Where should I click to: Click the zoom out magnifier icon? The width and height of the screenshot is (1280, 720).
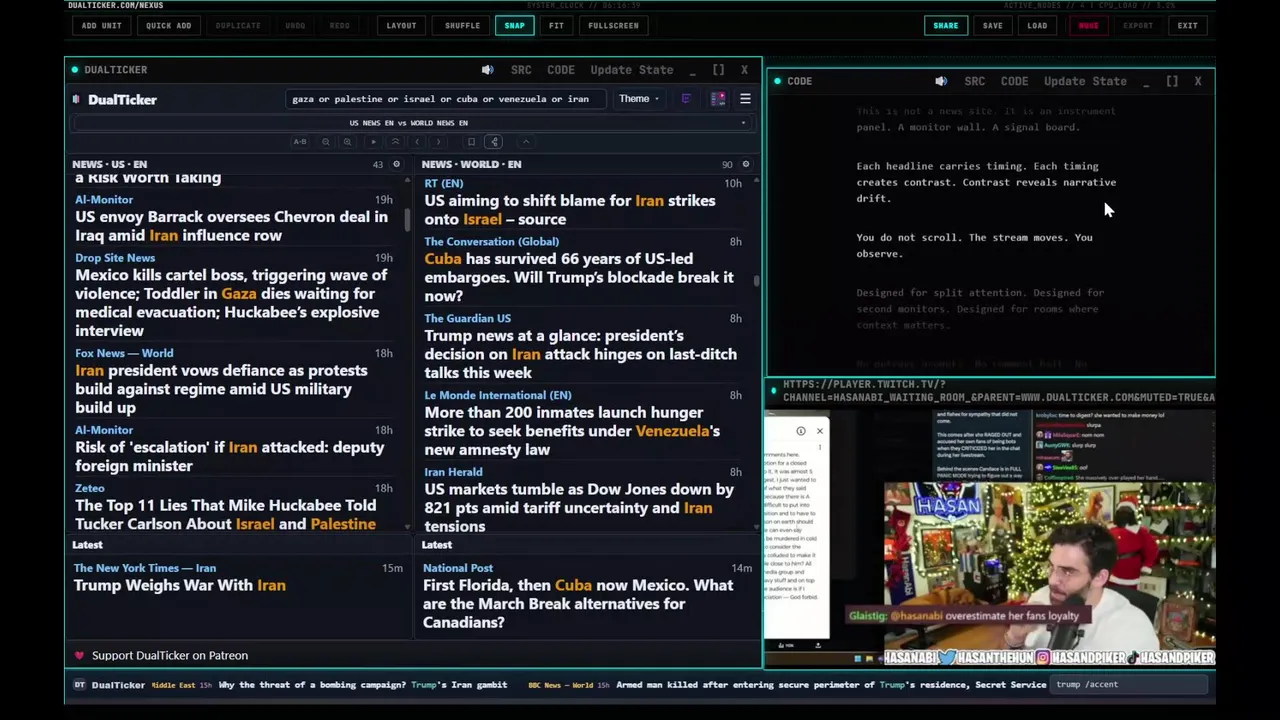[x=325, y=142]
